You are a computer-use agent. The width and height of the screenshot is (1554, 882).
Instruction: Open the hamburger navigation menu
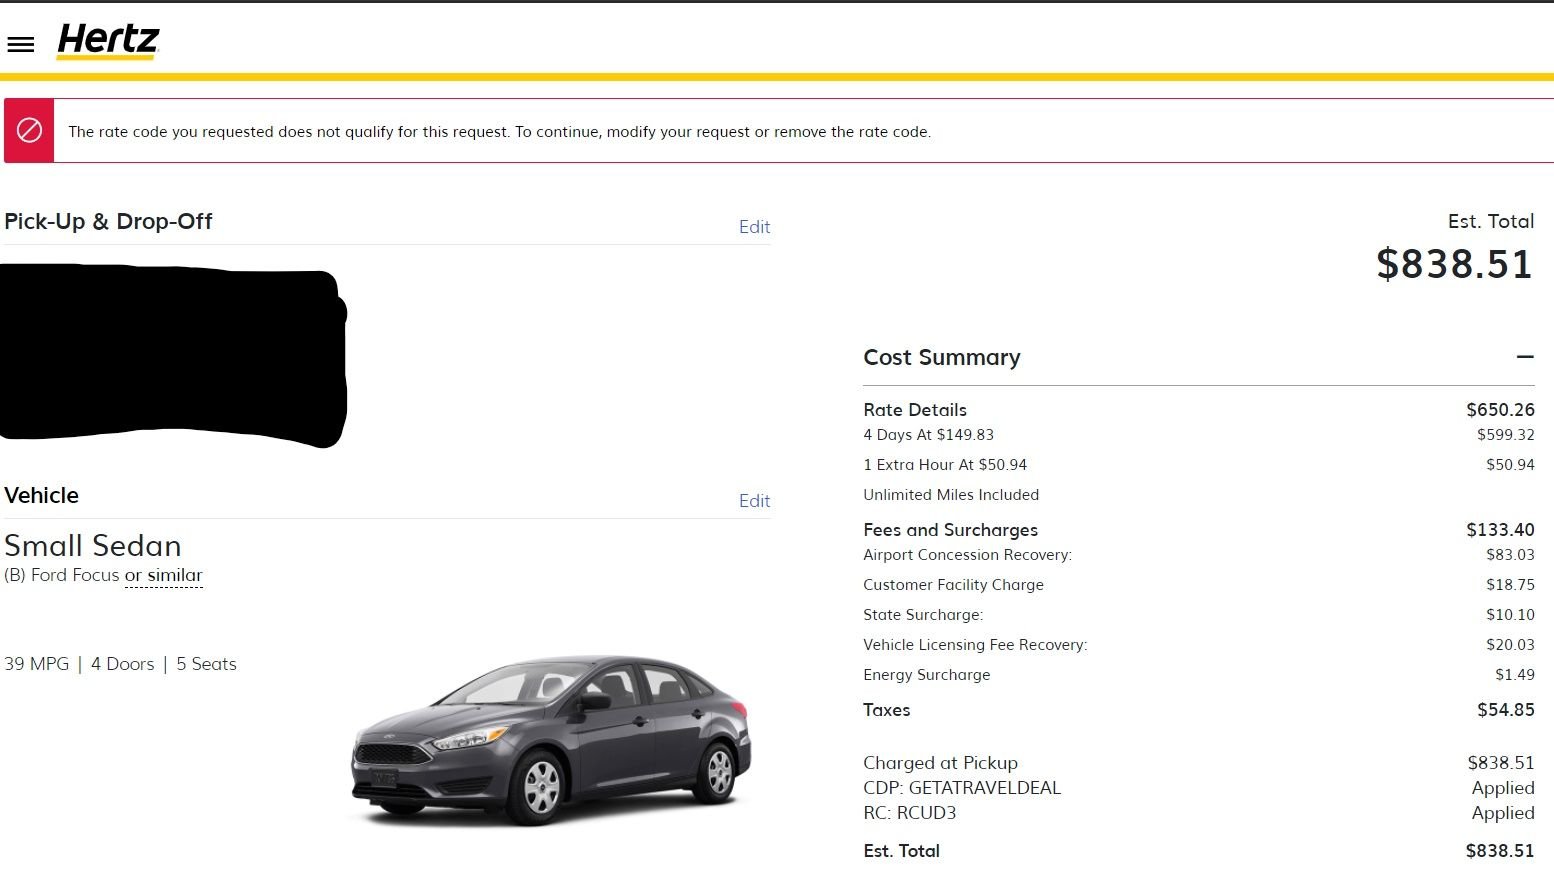tap(21, 44)
